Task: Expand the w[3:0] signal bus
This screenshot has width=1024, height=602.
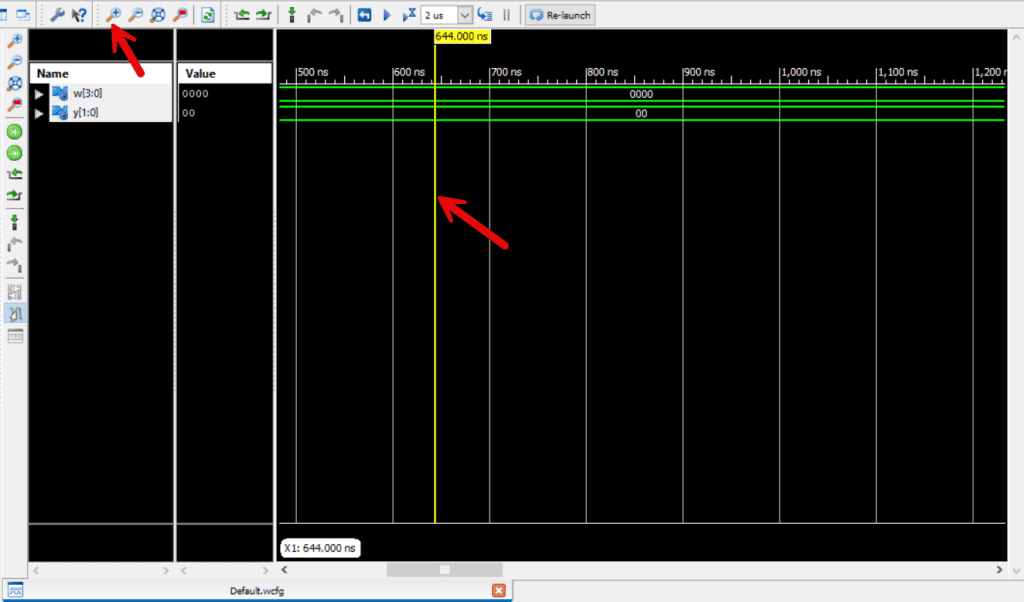Action: click(x=38, y=93)
